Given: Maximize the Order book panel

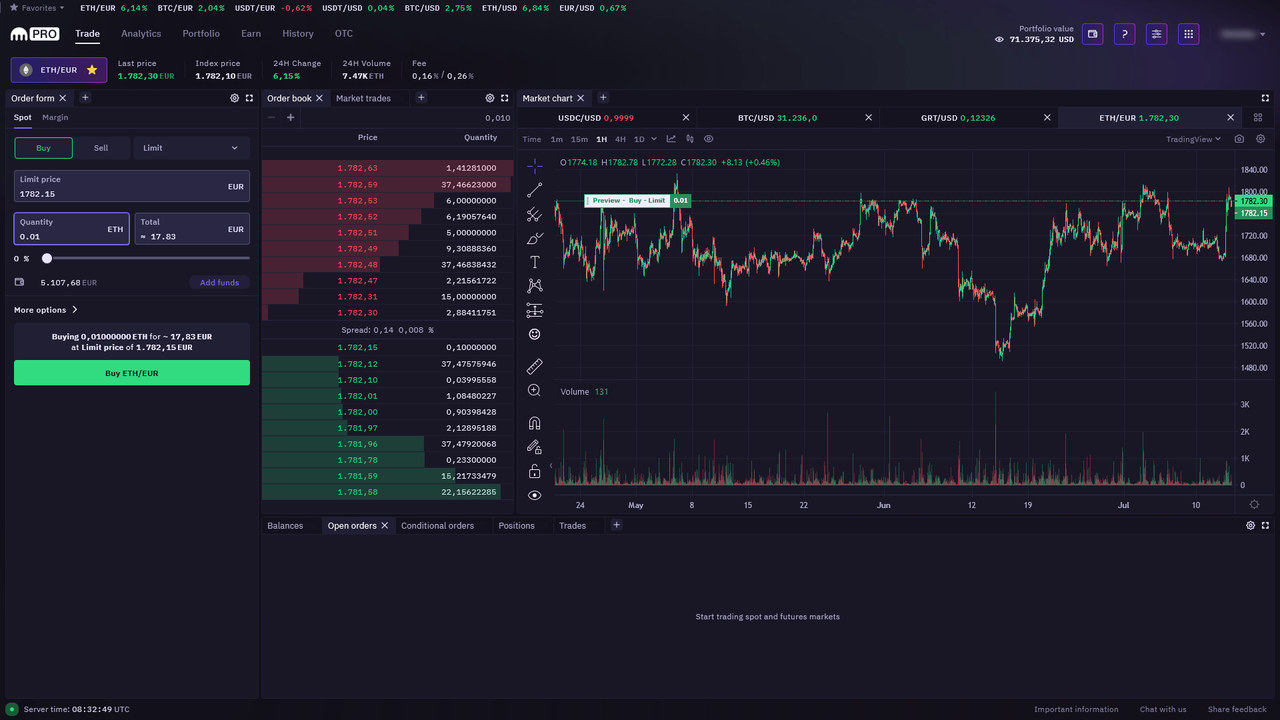Looking at the screenshot, I should pos(505,98).
